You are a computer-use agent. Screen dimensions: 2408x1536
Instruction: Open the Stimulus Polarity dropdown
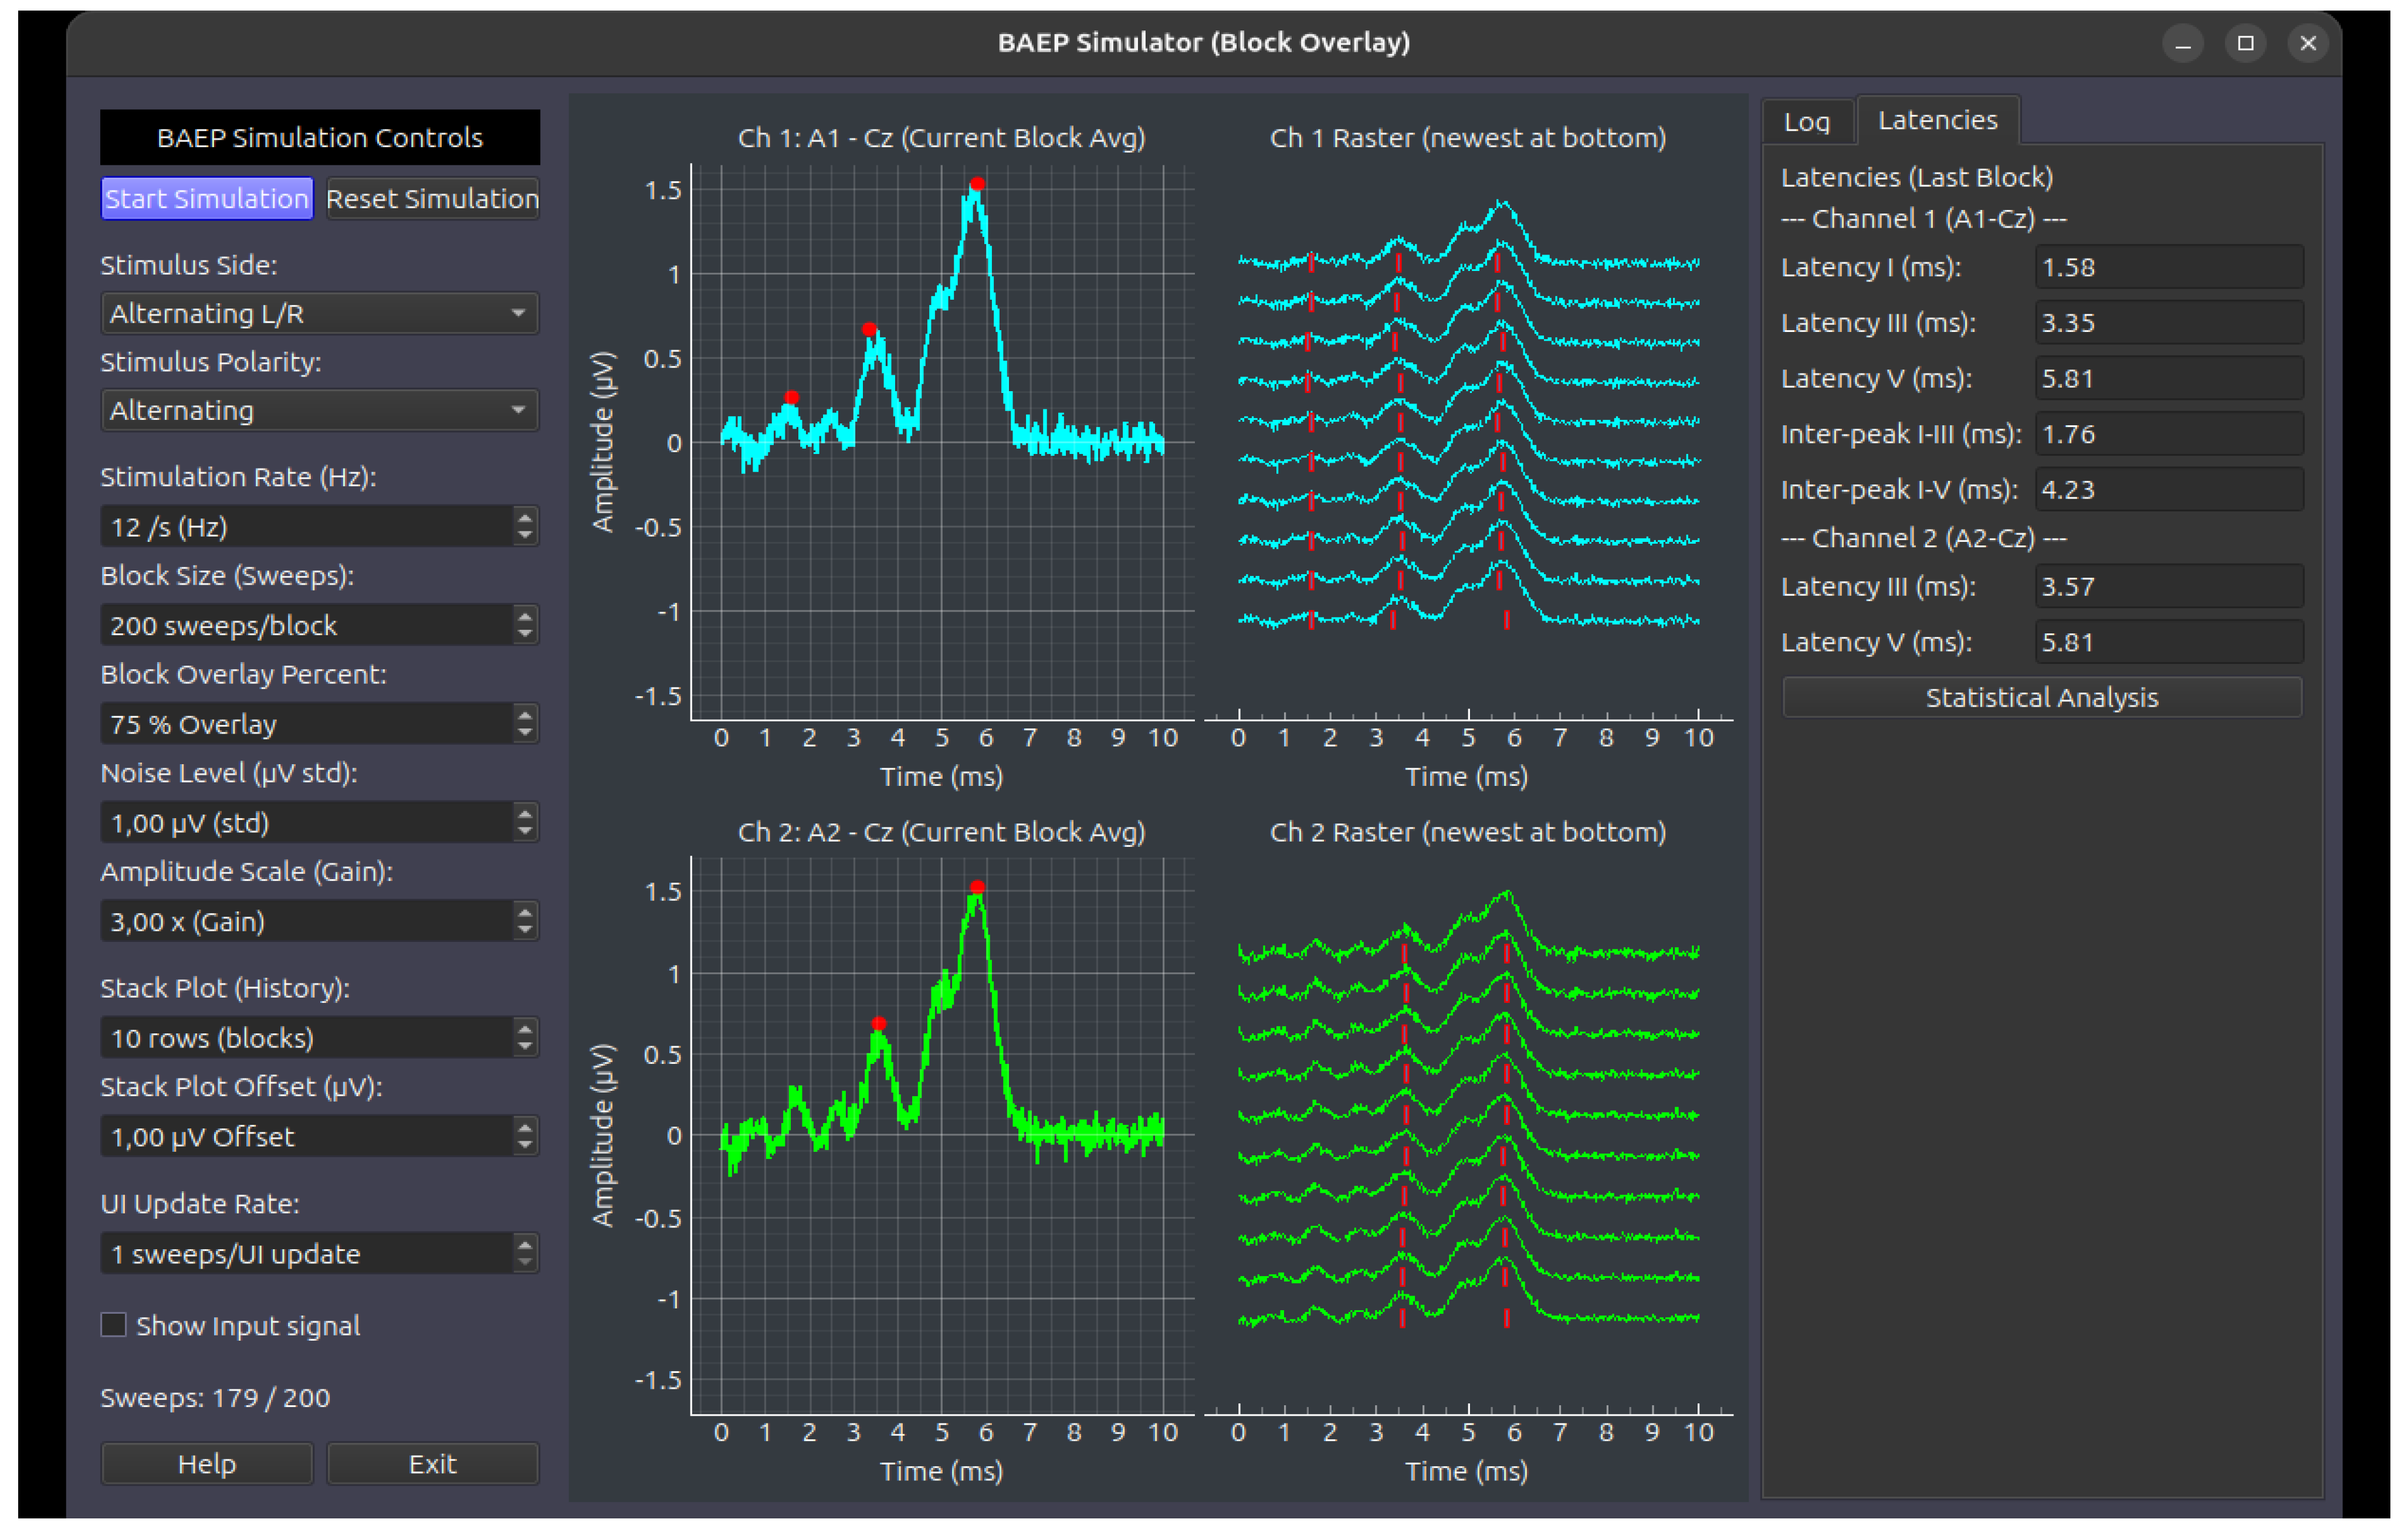coord(320,410)
